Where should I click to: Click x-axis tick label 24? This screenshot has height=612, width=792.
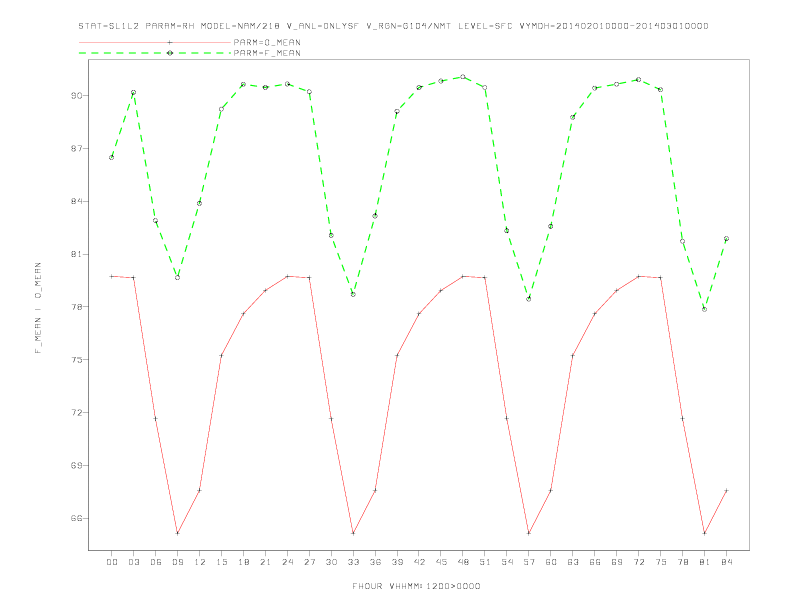pos(287,562)
